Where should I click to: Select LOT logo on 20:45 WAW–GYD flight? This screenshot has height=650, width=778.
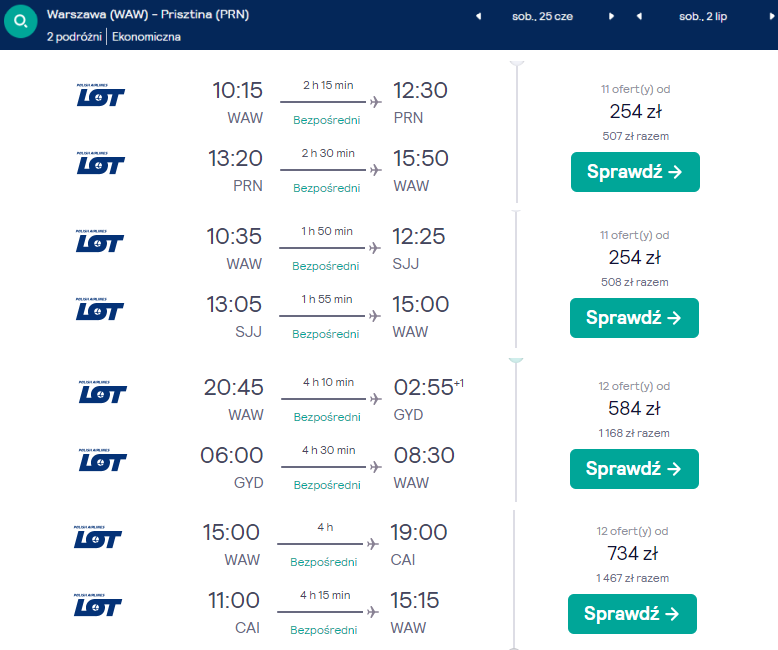(102, 392)
